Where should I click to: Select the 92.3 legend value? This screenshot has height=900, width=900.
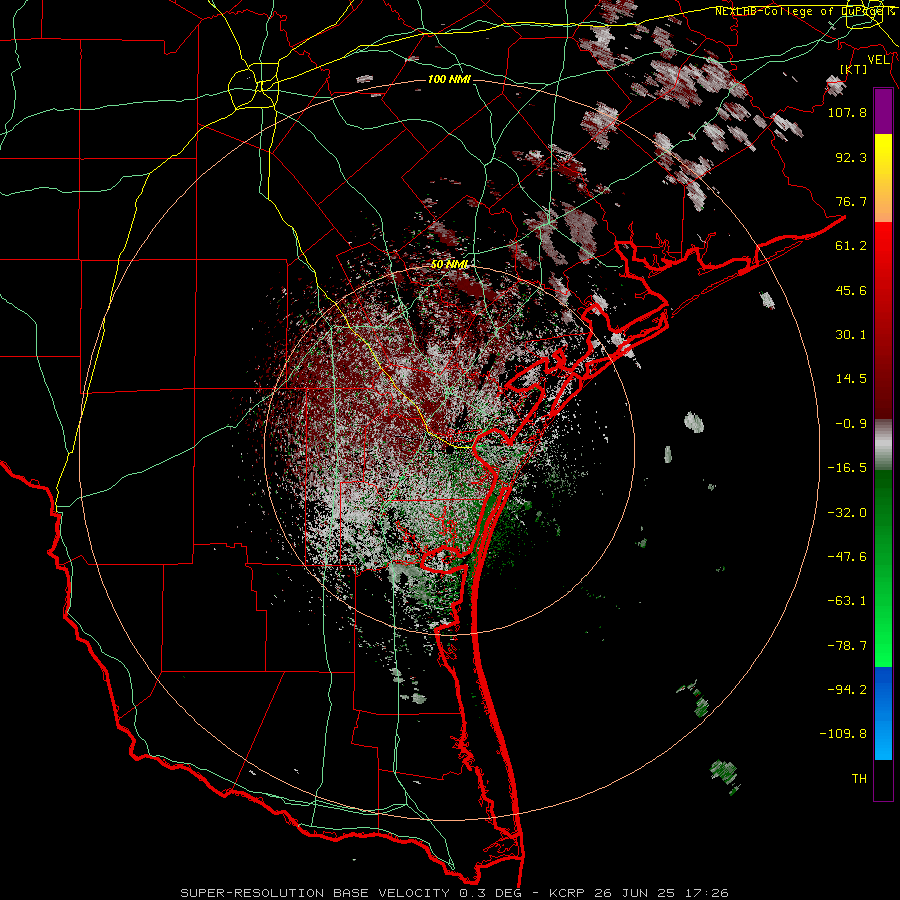point(851,157)
